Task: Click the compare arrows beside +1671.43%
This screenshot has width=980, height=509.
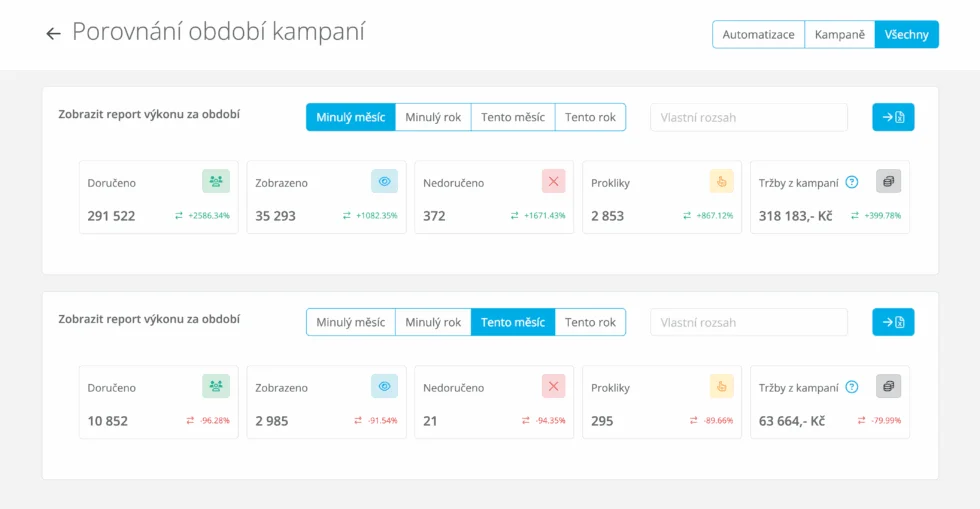Action: (x=514, y=216)
